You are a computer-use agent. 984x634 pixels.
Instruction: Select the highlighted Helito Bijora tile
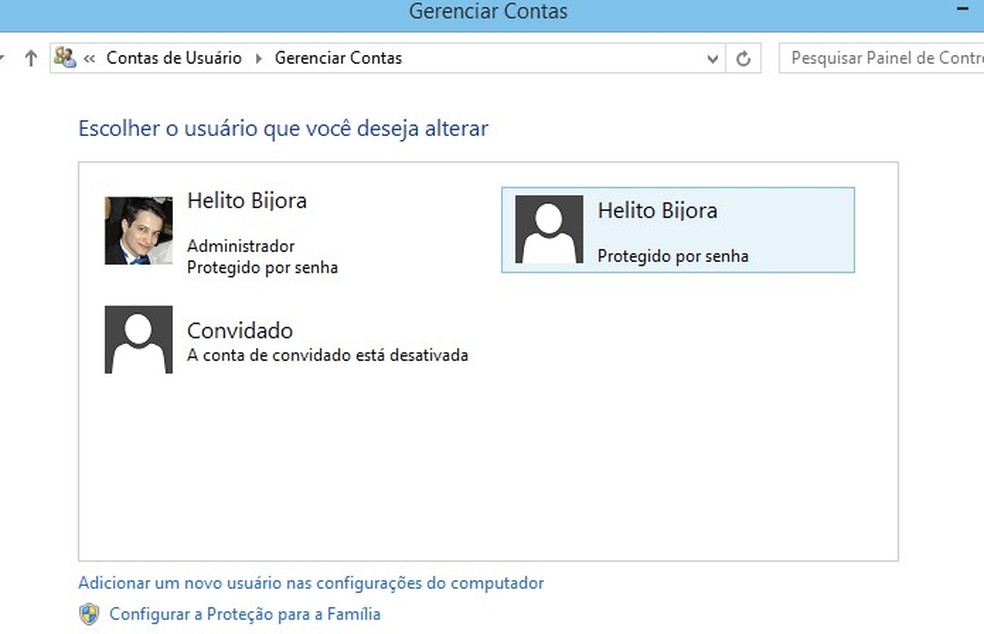(x=678, y=230)
